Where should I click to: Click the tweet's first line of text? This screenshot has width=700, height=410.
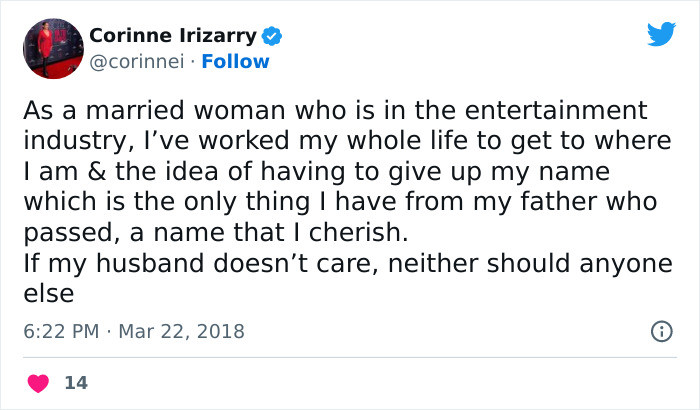[x=335, y=110]
